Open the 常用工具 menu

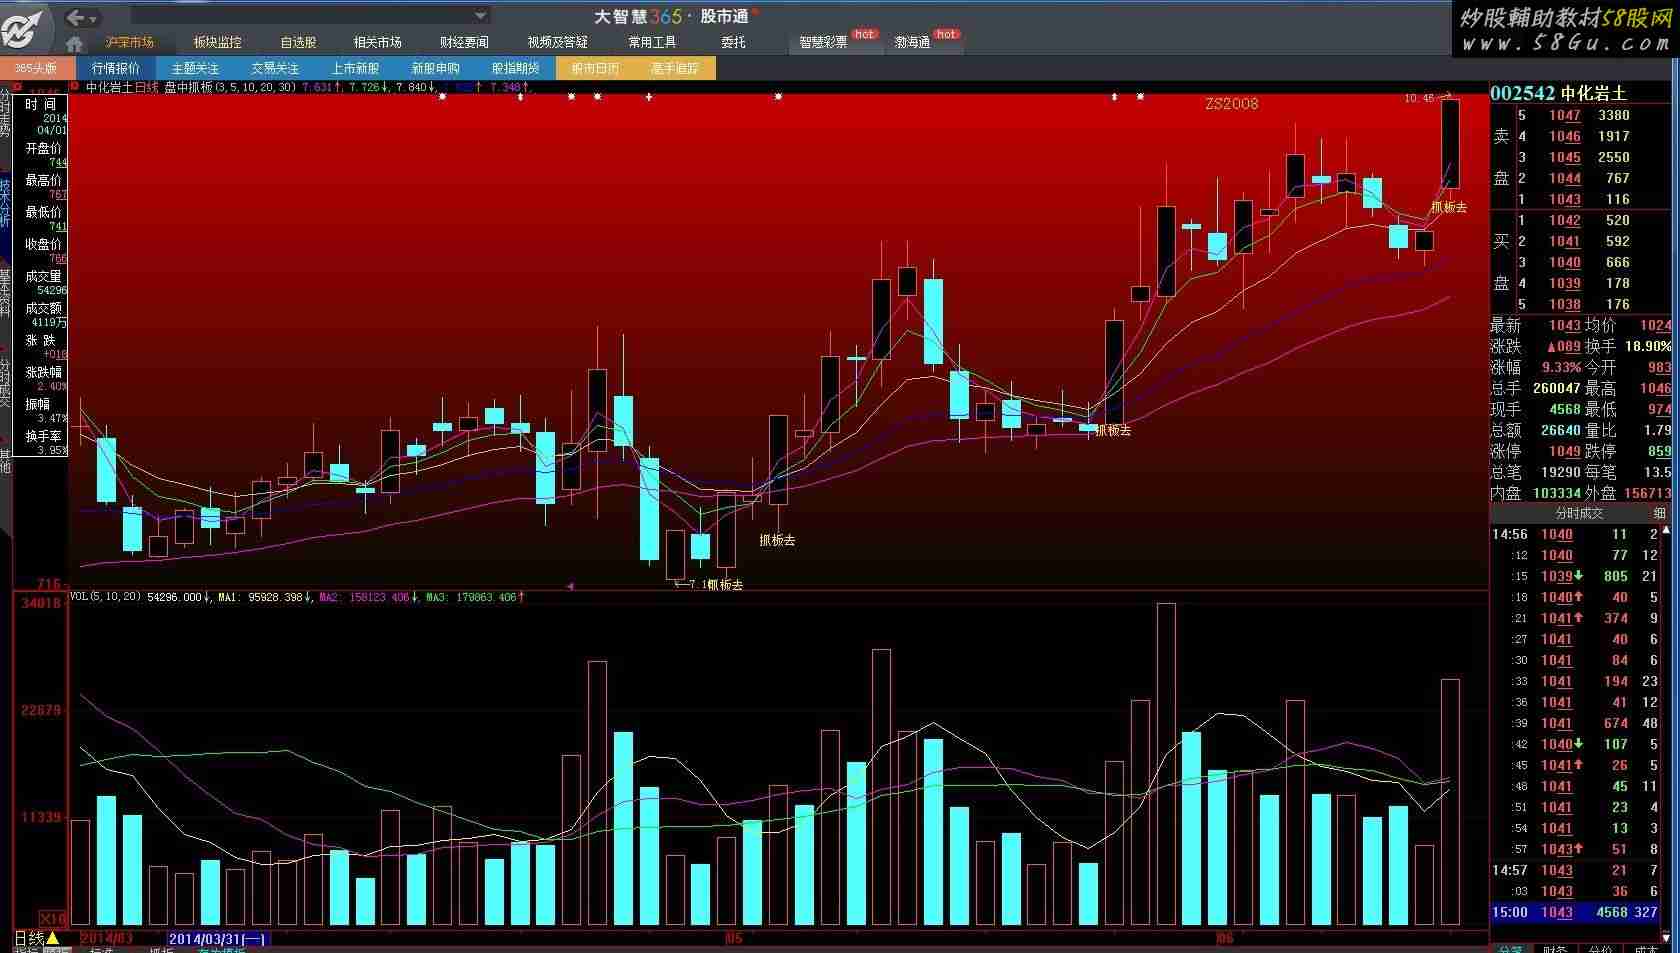652,42
